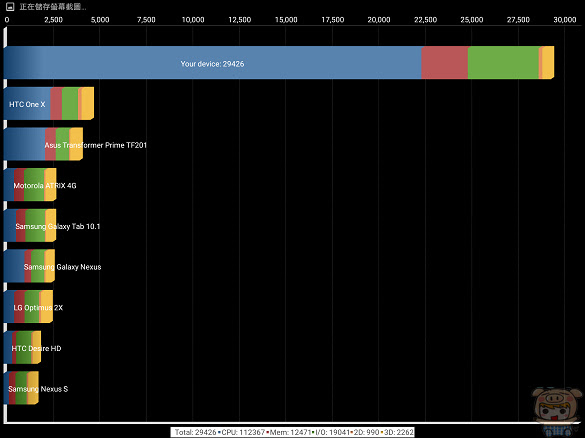
Task: Tap the red Mem segment of Your device bar
Action: 444,63
